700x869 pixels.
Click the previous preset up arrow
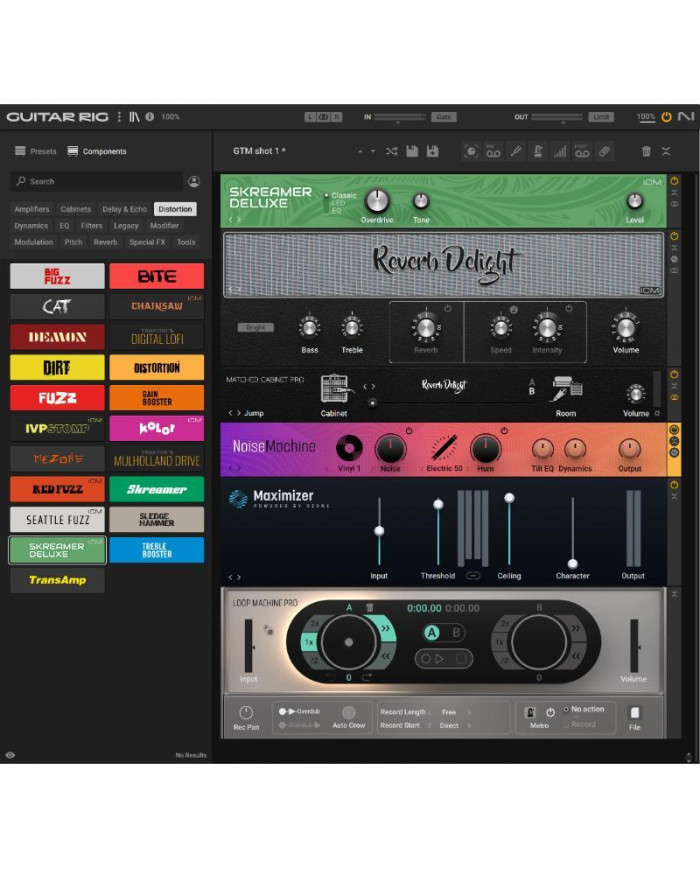click(x=360, y=151)
